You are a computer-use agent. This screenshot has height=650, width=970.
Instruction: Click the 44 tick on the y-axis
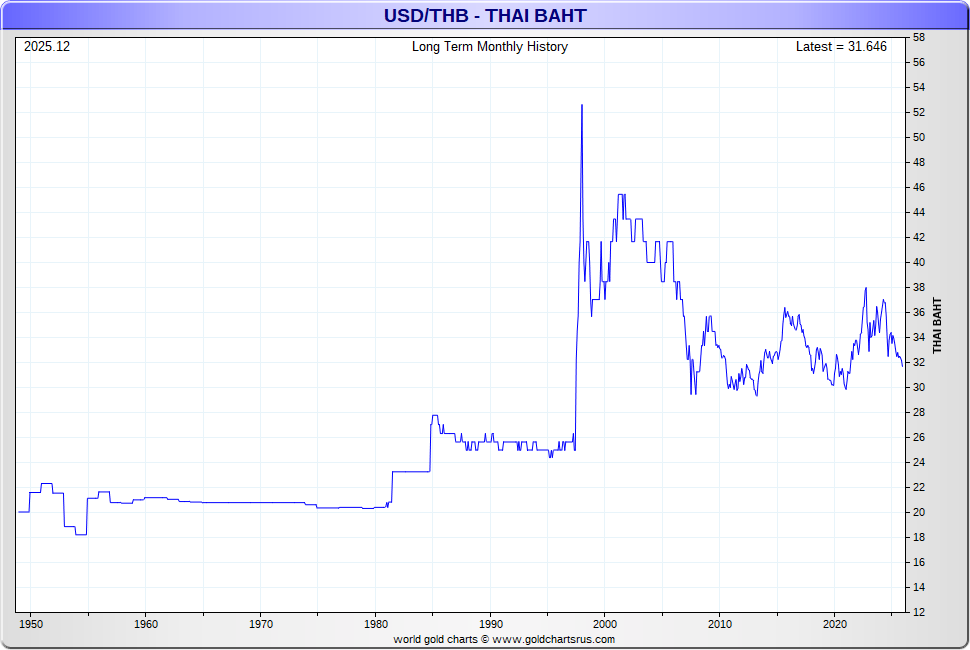pyautogui.click(x=918, y=213)
